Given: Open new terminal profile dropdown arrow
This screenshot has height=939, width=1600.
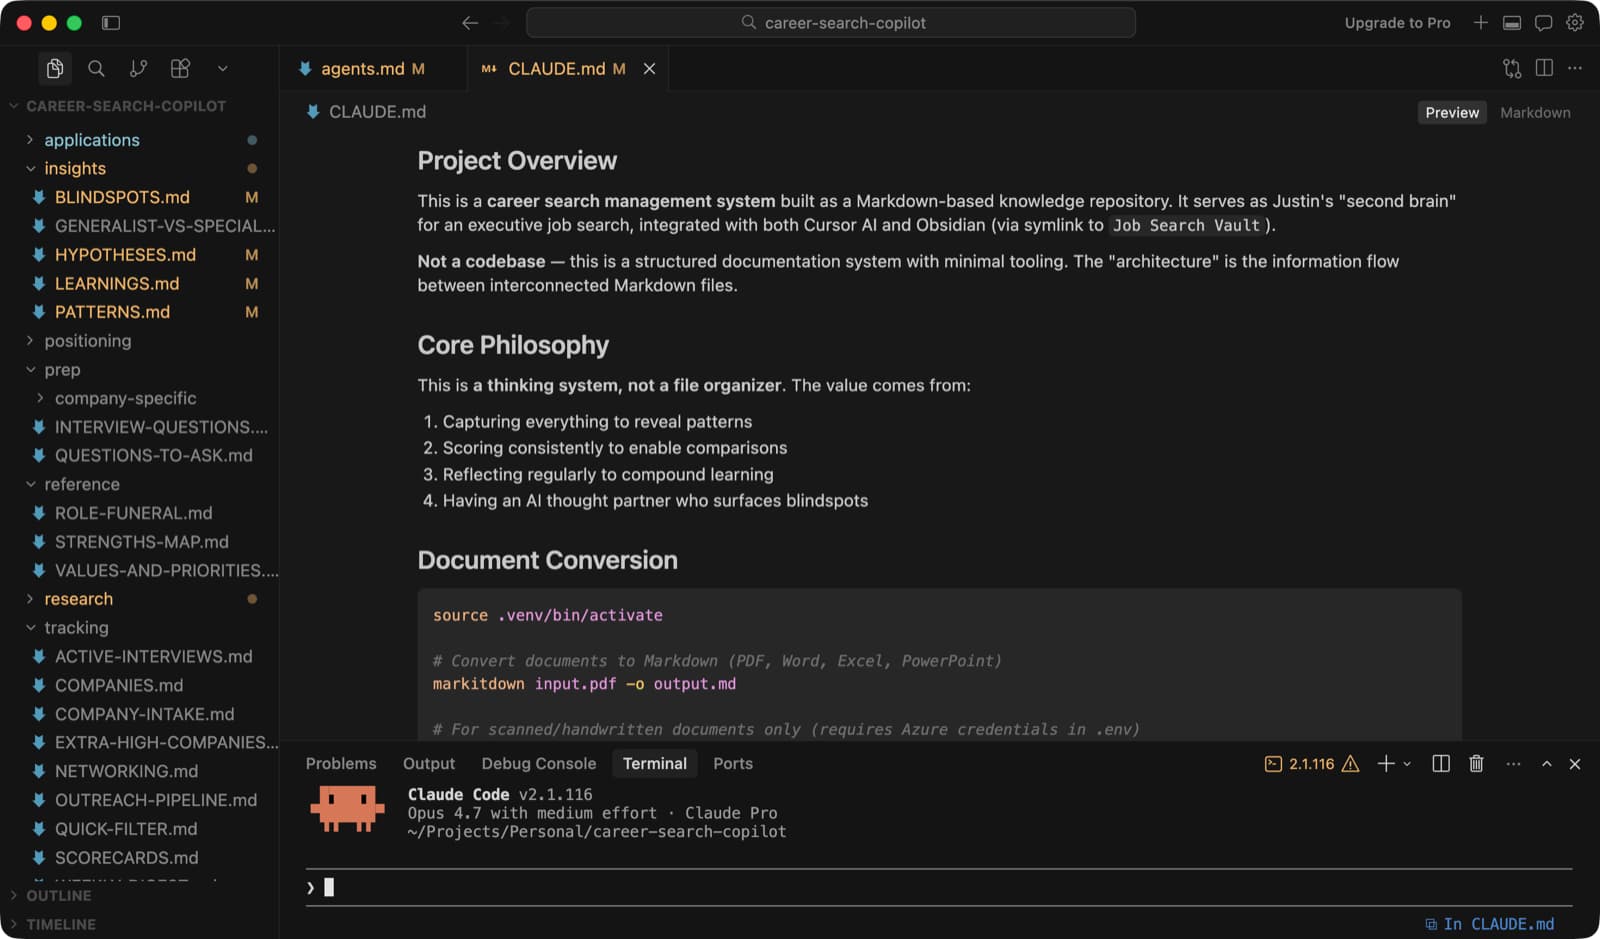Looking at the screenshot, I should point(1407,764).
